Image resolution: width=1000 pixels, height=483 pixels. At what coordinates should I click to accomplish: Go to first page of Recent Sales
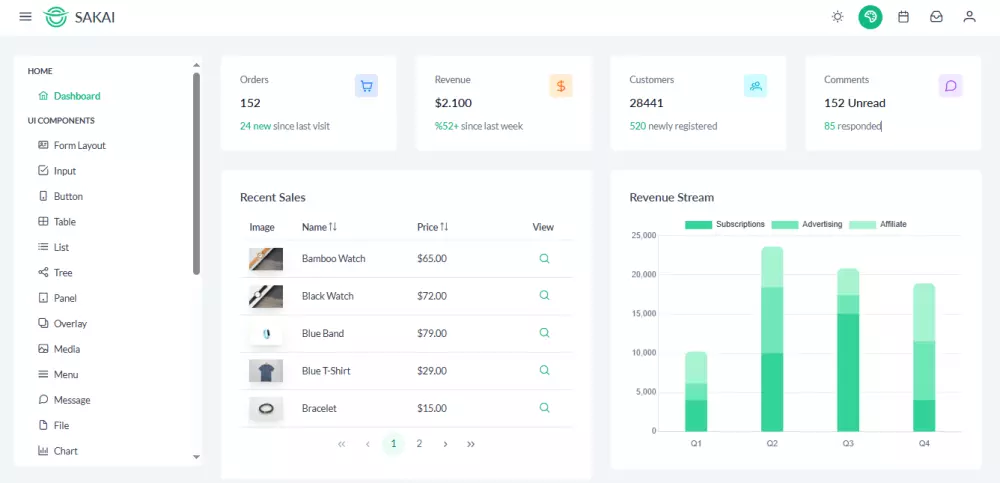pyautogui.click(x=342, y=444)
